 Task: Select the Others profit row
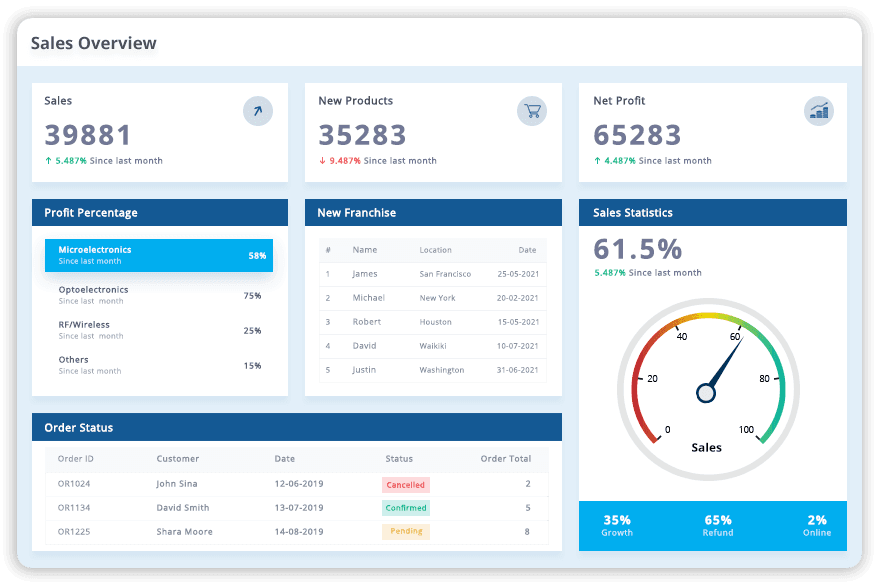pyautogui.click(x=158, y=364)
